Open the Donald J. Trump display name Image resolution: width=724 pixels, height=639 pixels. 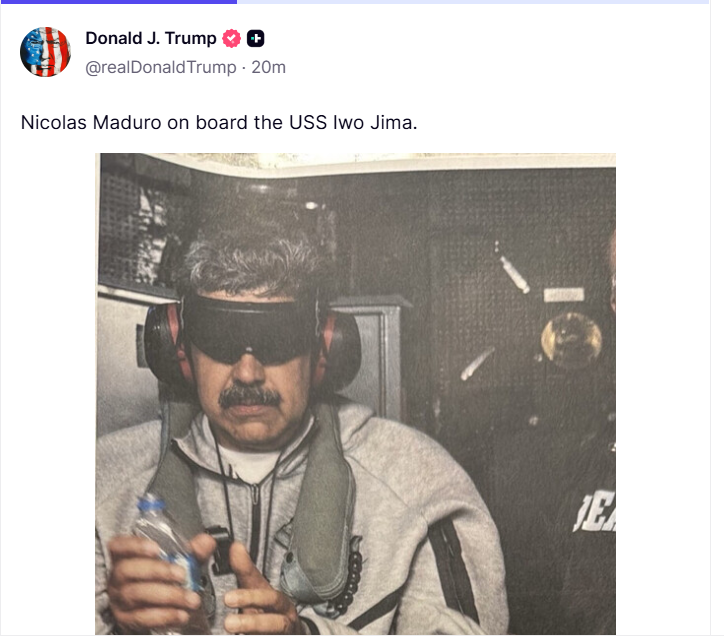pos(151,38)
